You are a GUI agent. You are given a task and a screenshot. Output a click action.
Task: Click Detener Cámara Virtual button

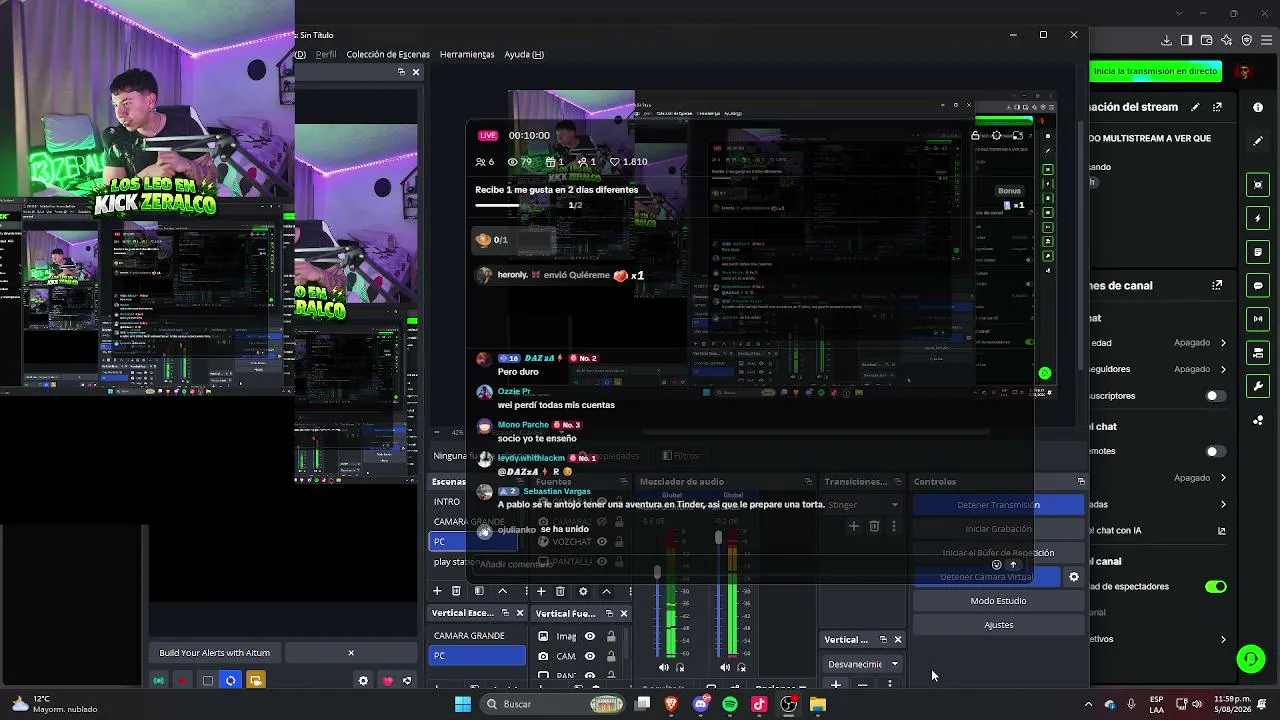tap(986, 576)
